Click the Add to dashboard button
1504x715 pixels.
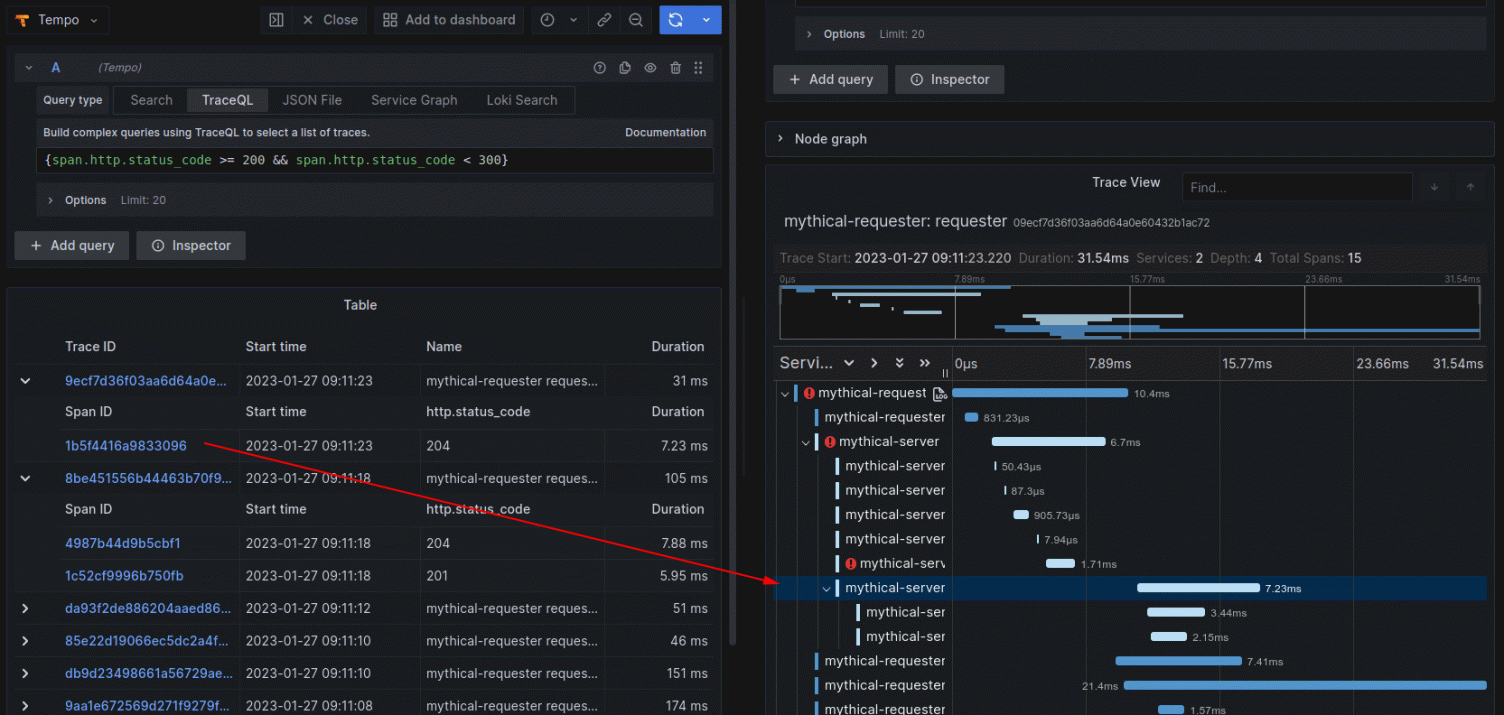tap(448, 20)
